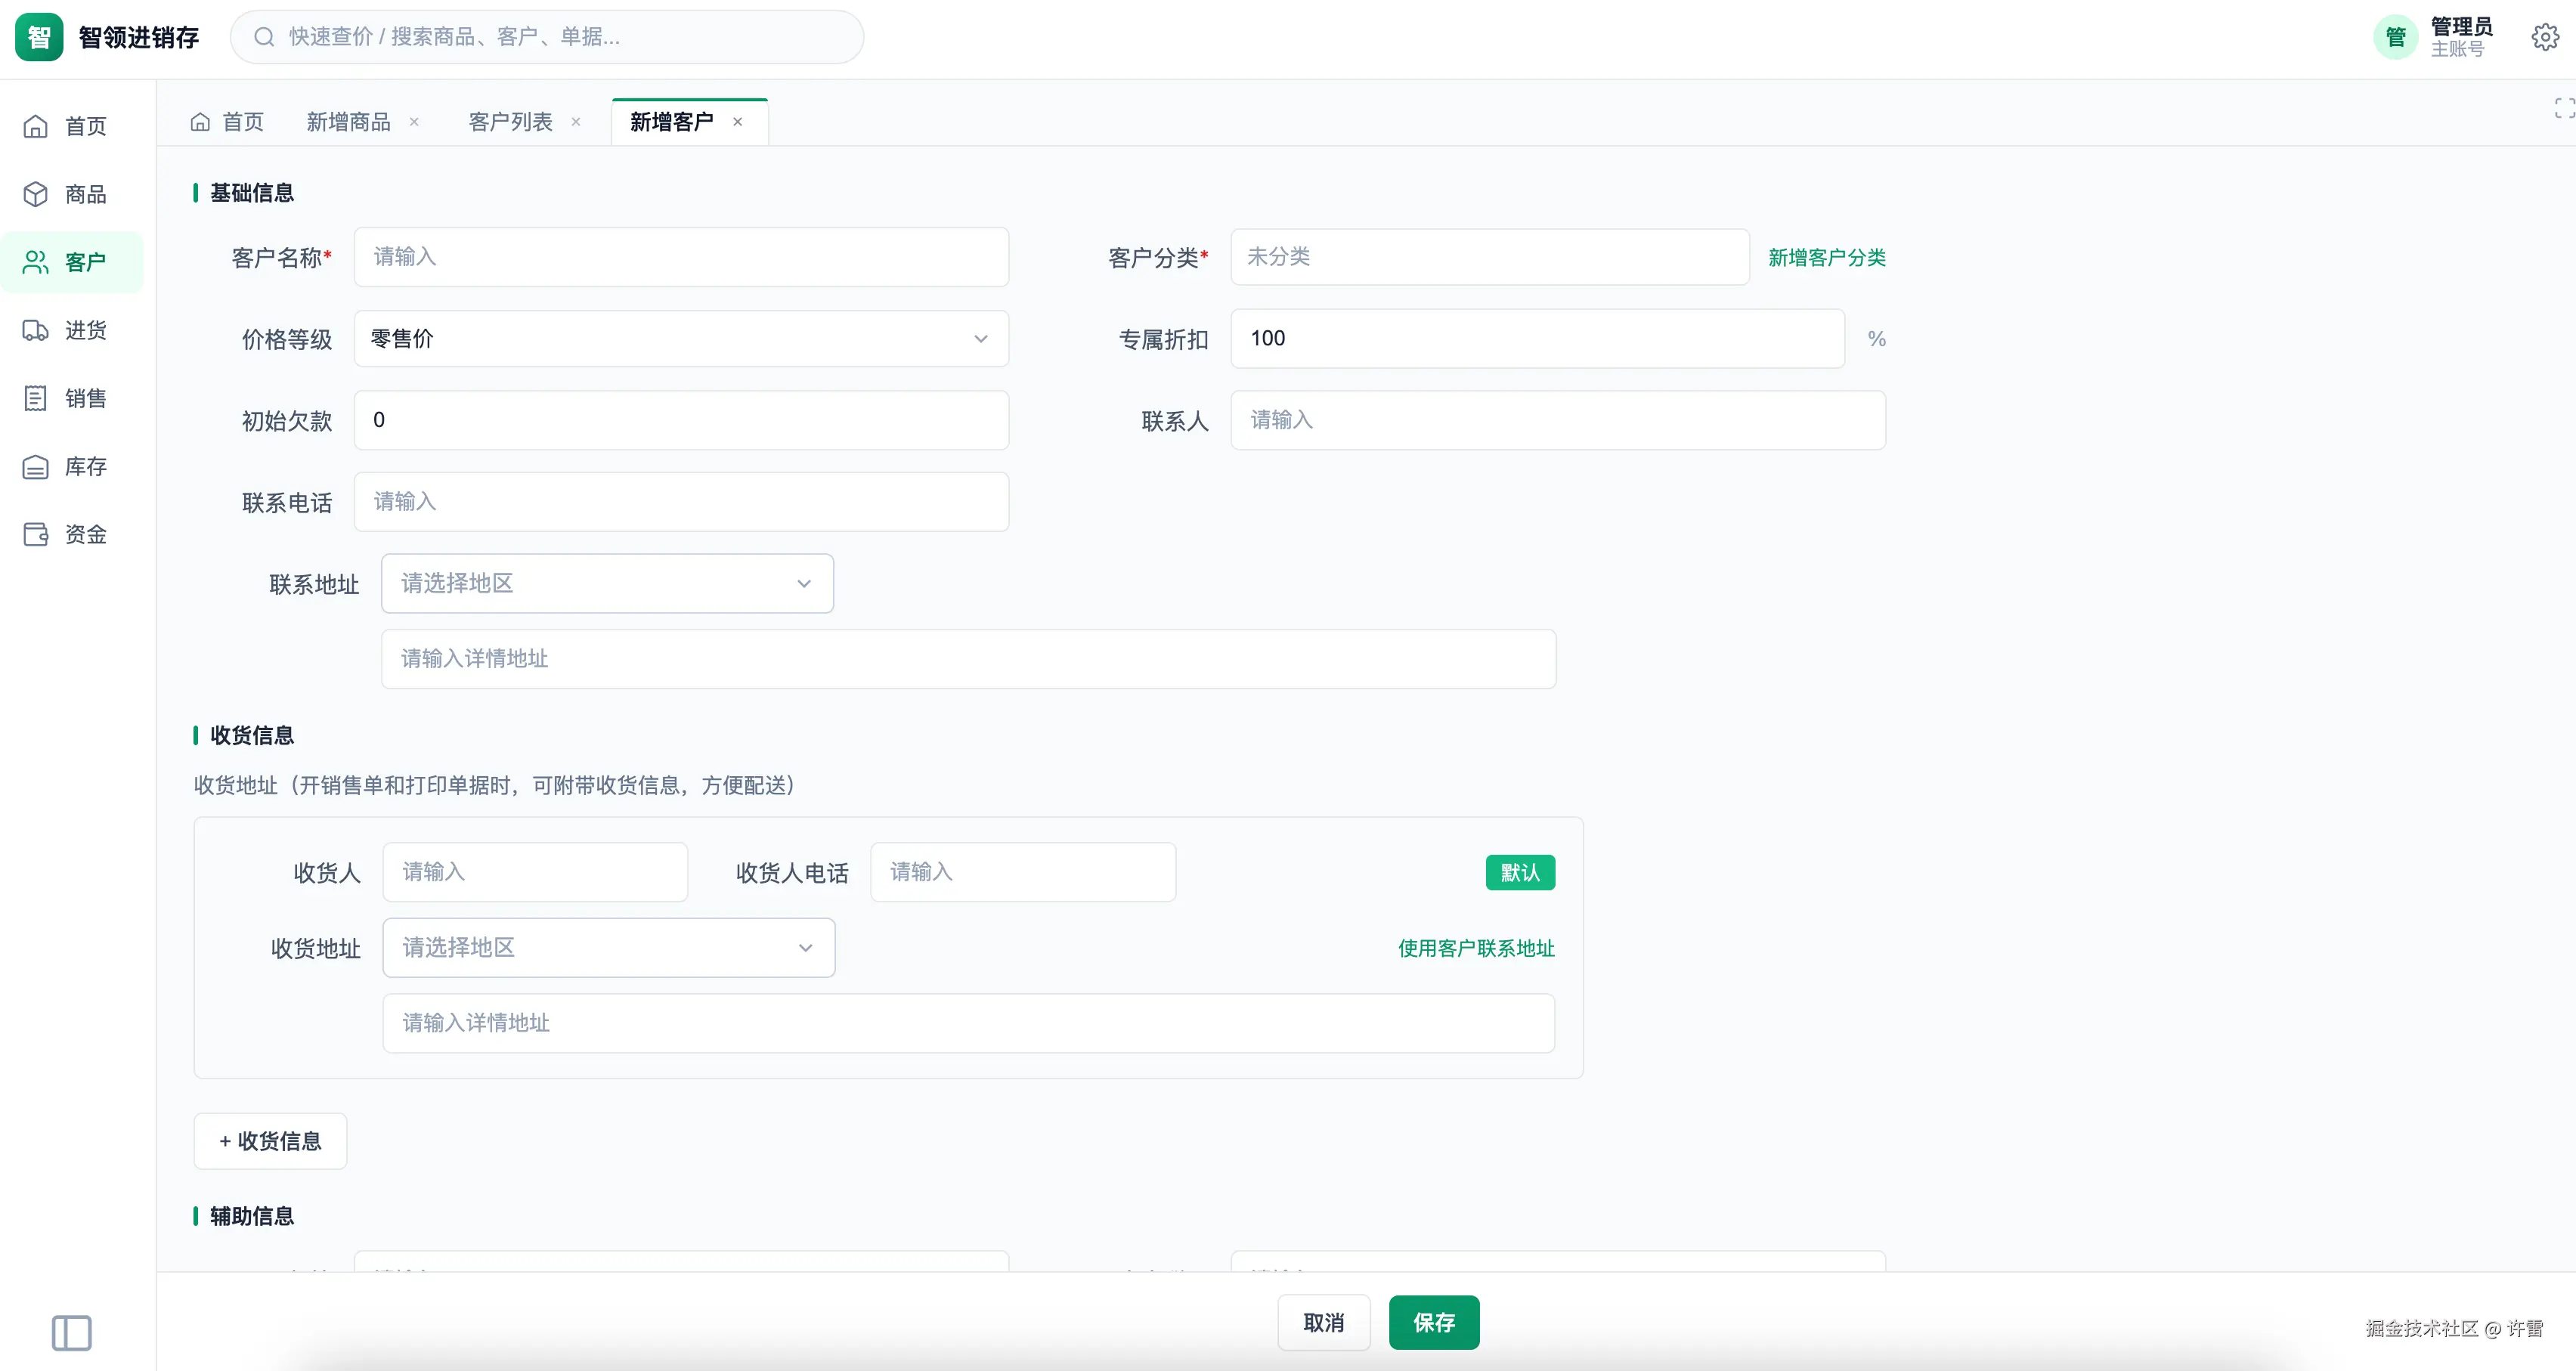Focus the 联系地址 detailed address field
The height and width of the screenshot is (1371, 2576).
tap(968, 659)
